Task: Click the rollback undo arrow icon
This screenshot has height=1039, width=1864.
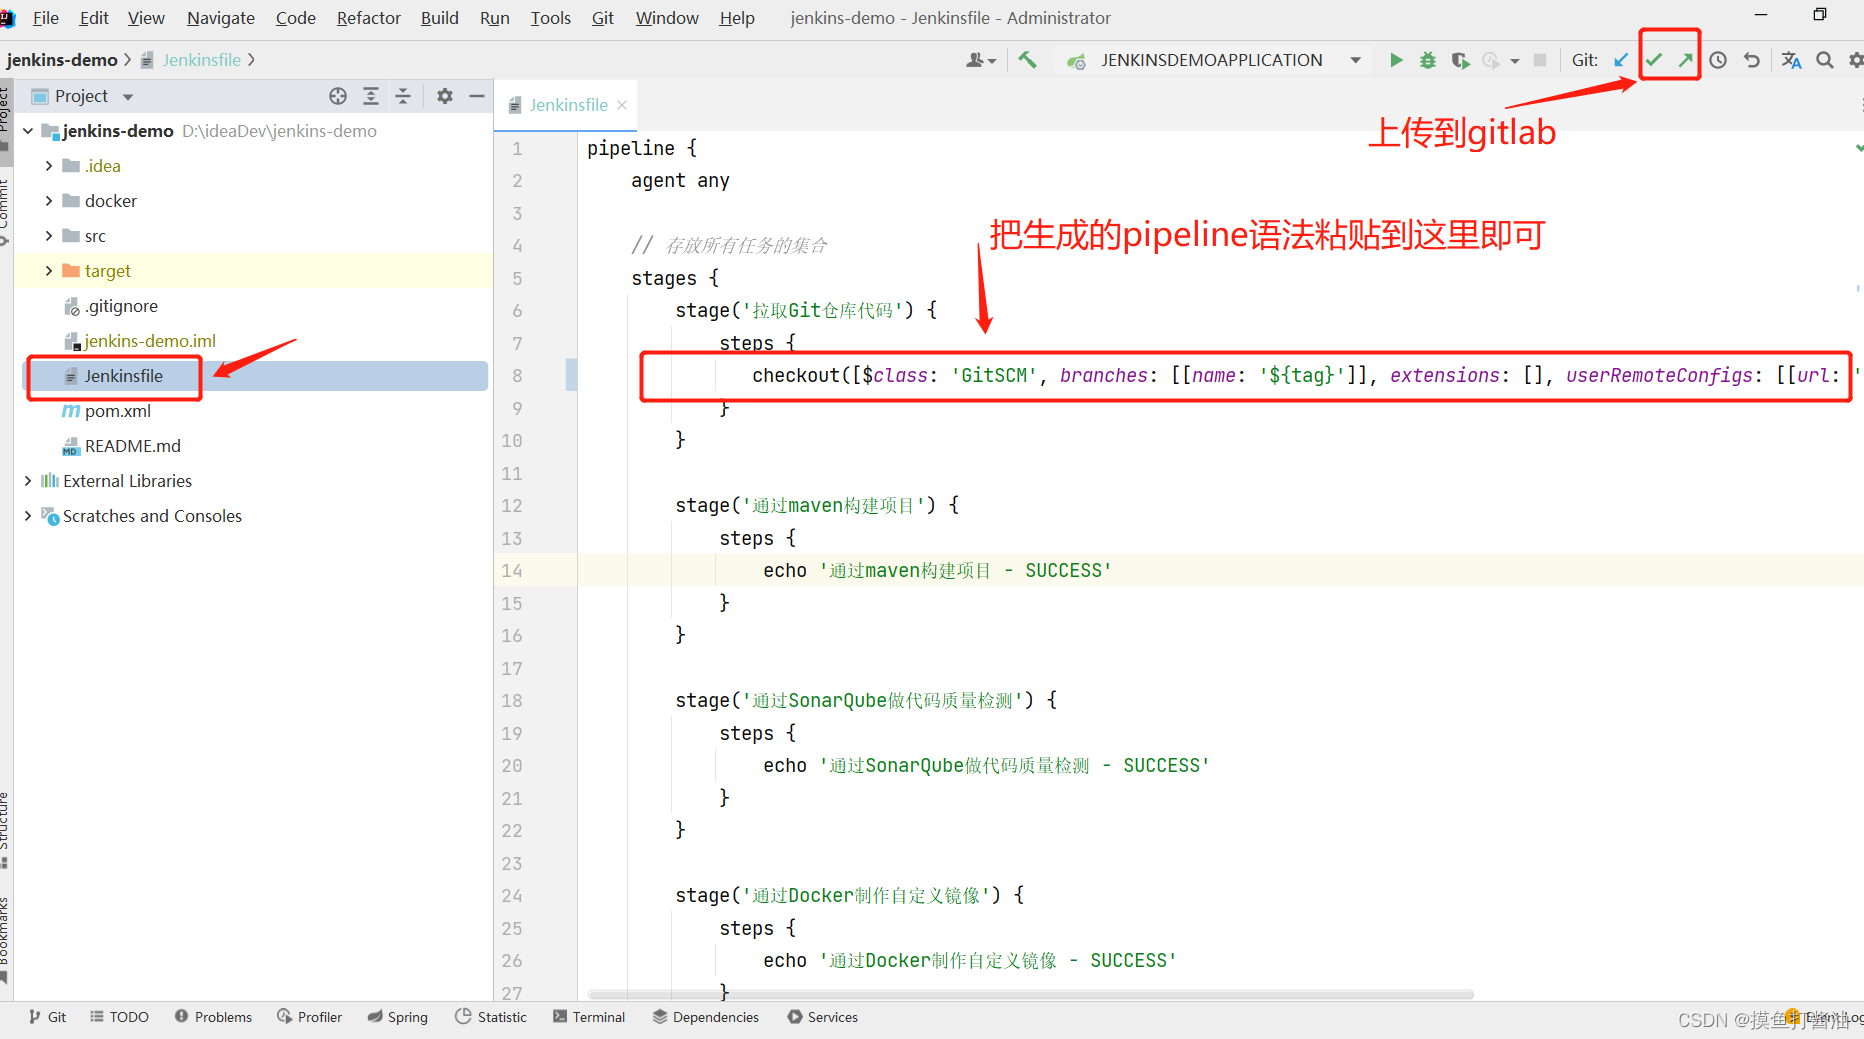Action: [1751, 60]
